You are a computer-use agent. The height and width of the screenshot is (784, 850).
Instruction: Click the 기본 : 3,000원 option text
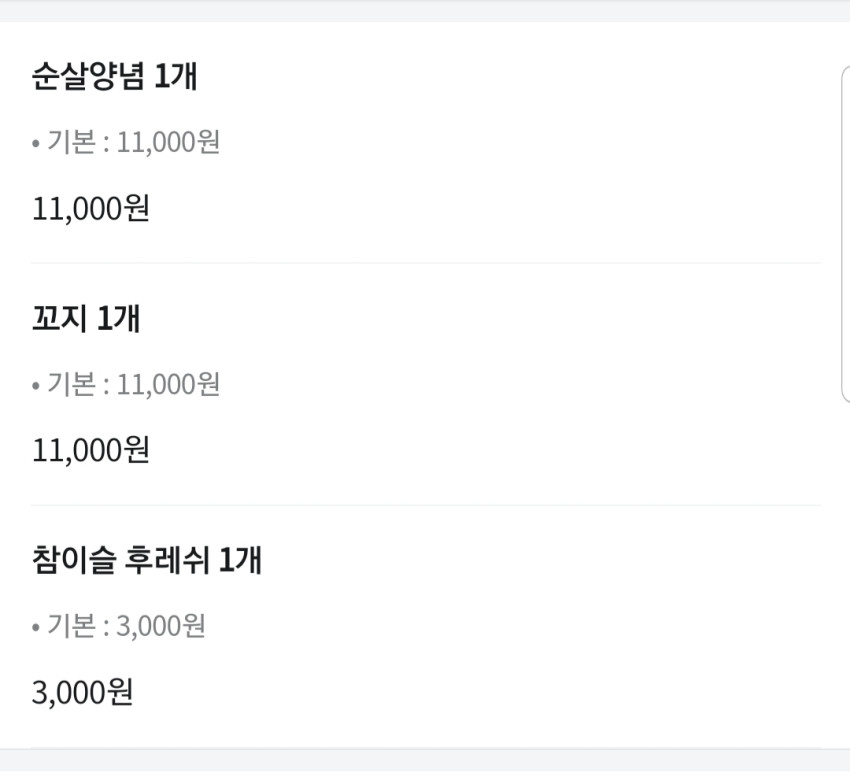pos(126,626)
